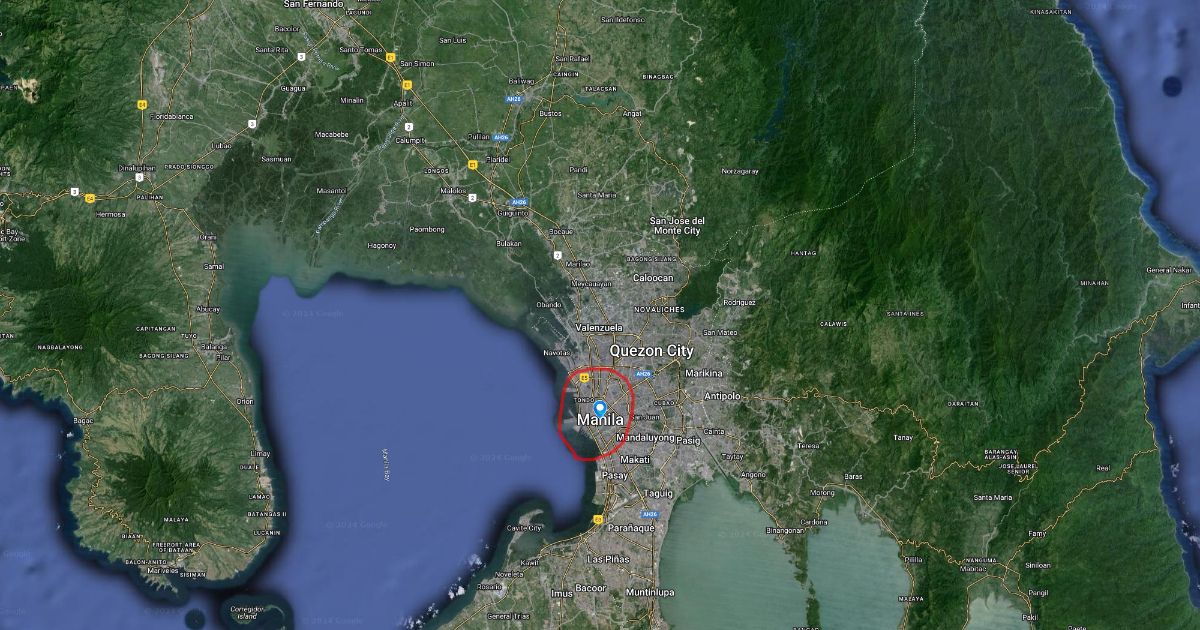Click the General Nakar label

1169,270
